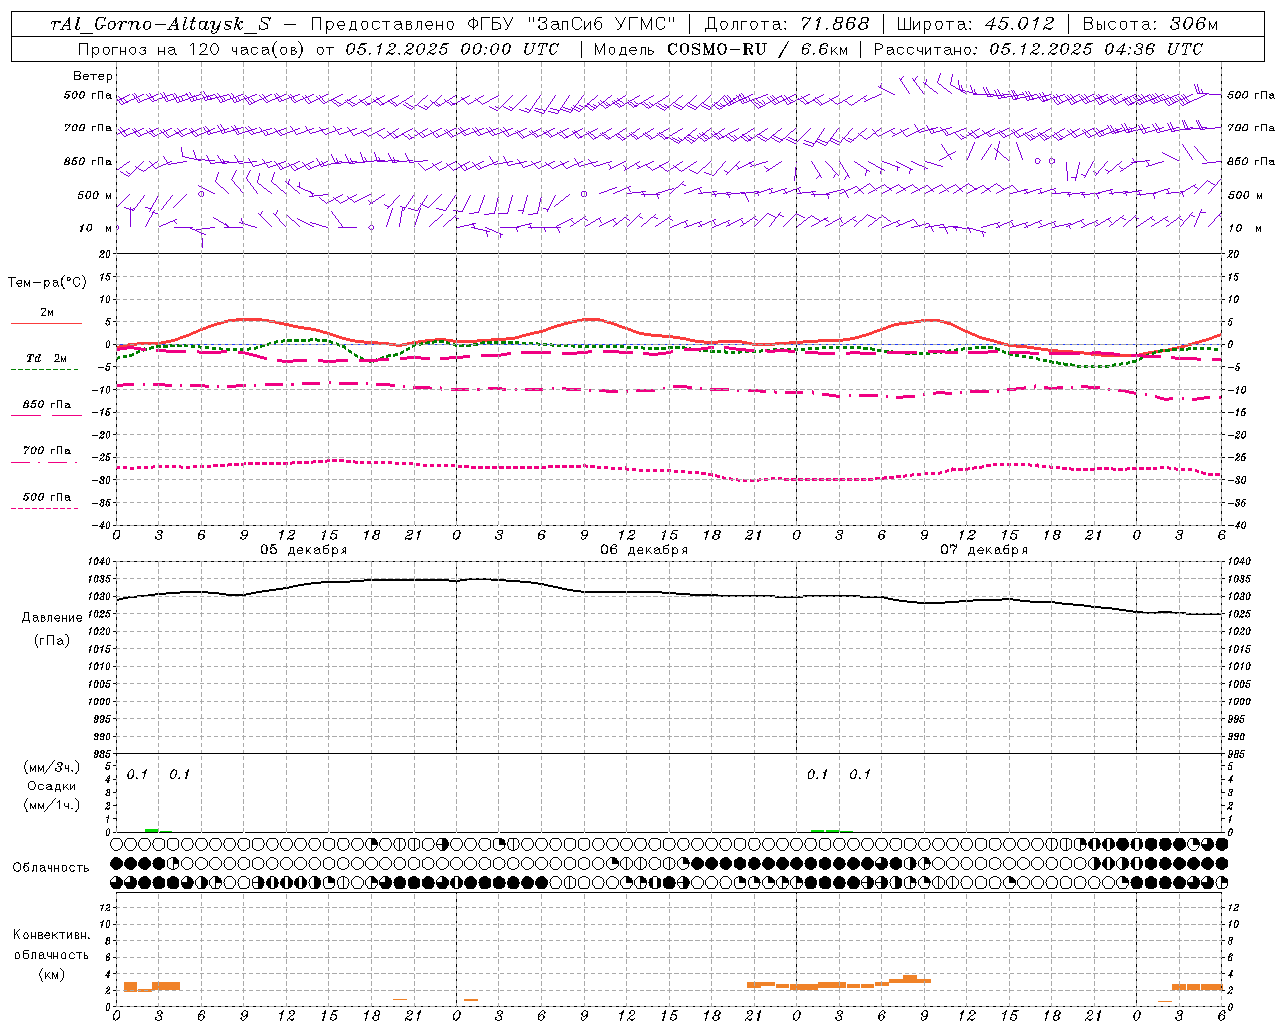Click the (мм/1ч.) precipitation unit label
Image resolution: width=1280 pixels, height=1024 pixels.
(52, 805)
